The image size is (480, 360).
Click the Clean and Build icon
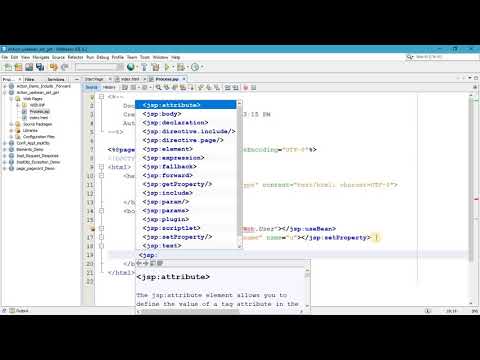point(155,67)
